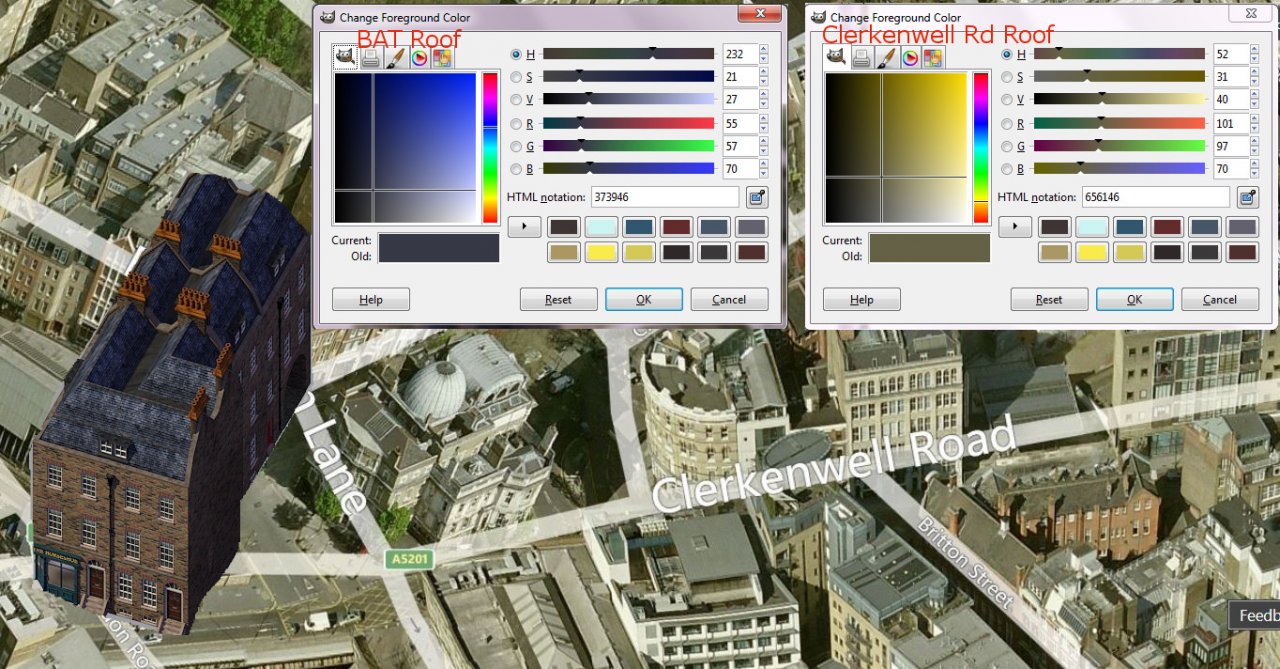Select the CMYK printer tab in BAT Roof dialog

[371, 59]
